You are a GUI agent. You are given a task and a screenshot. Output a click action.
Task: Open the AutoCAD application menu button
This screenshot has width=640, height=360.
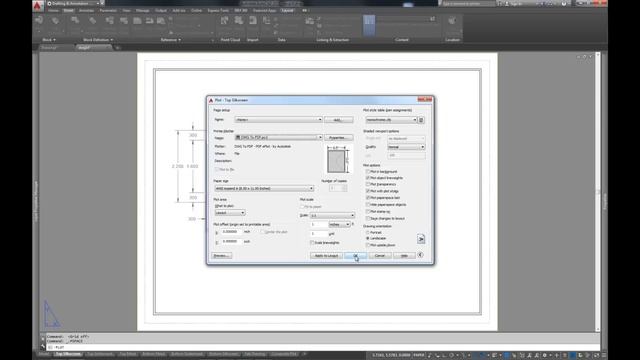click(38, 5)
